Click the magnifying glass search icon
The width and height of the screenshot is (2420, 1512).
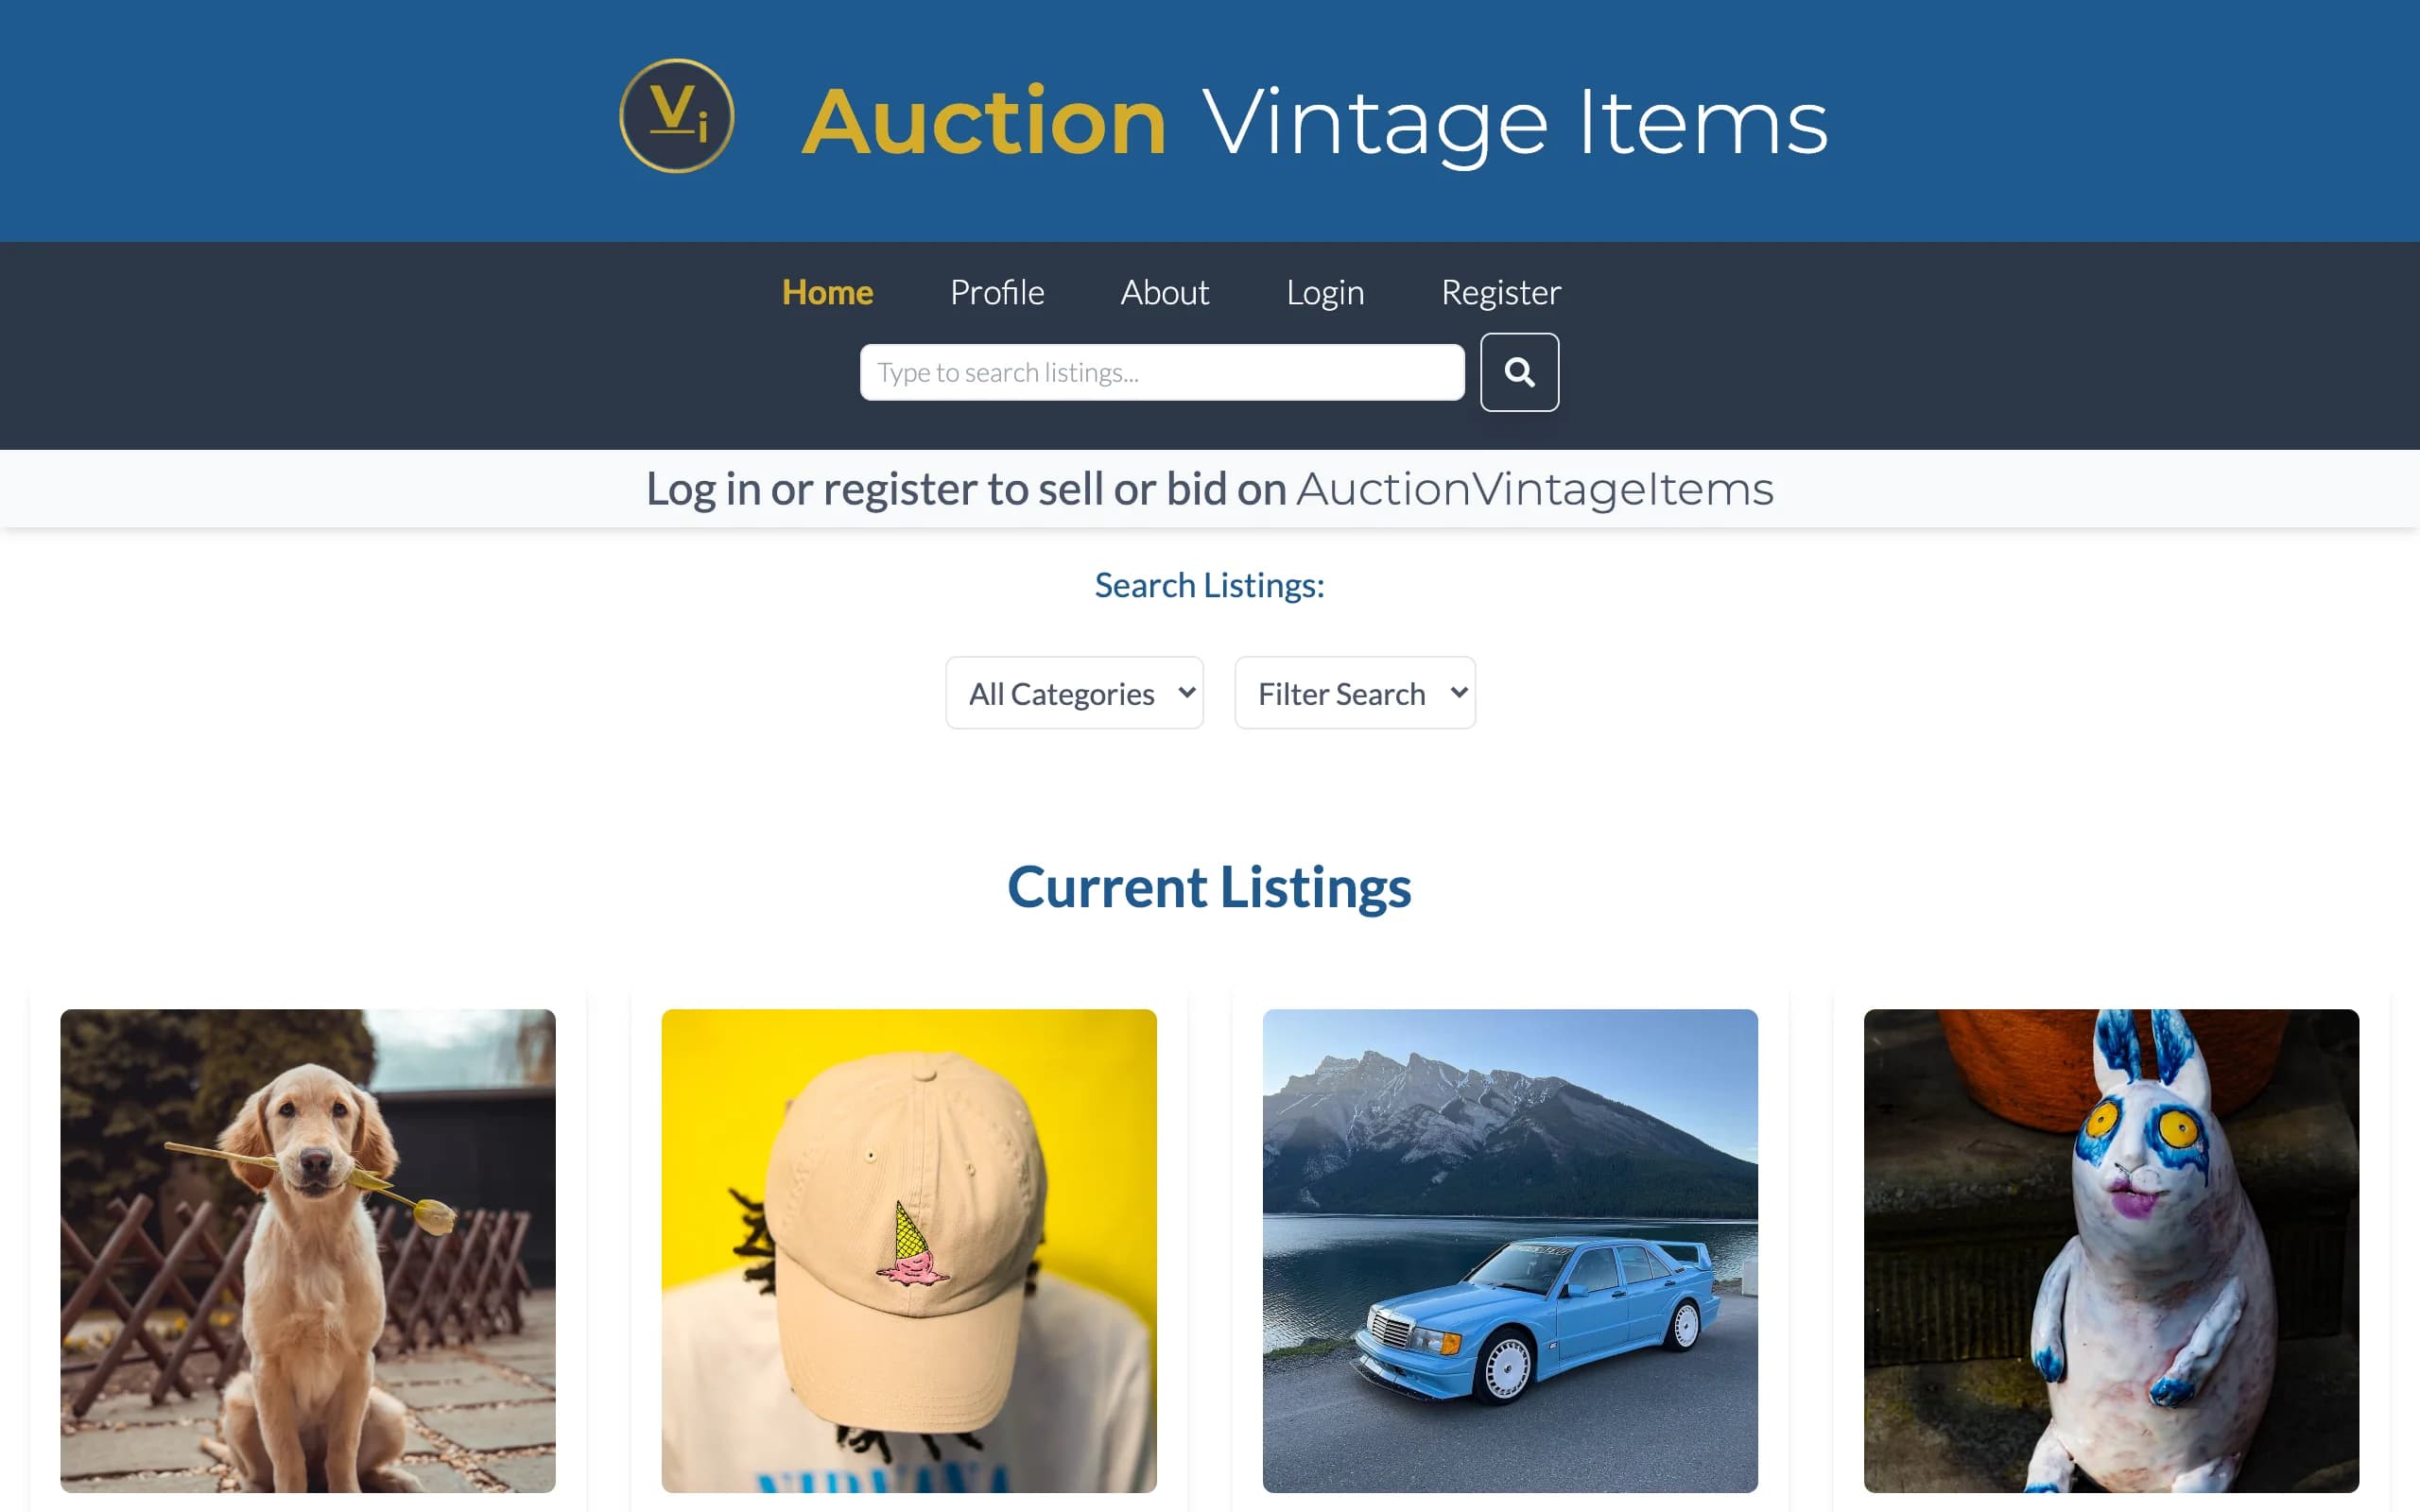click(1519, 372)
